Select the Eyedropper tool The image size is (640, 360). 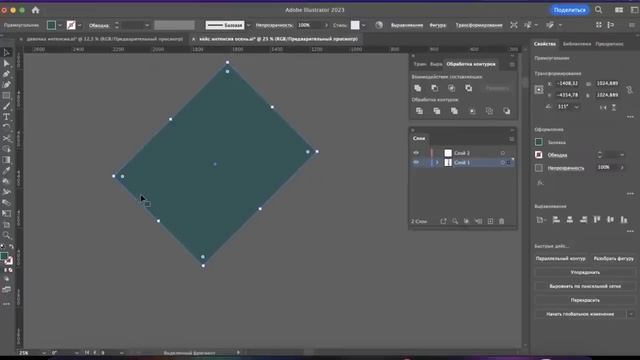[6, 171]
